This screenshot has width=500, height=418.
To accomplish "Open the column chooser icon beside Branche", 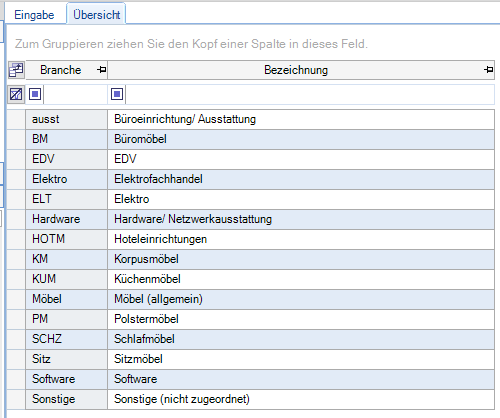I will (x=16, y=70).
